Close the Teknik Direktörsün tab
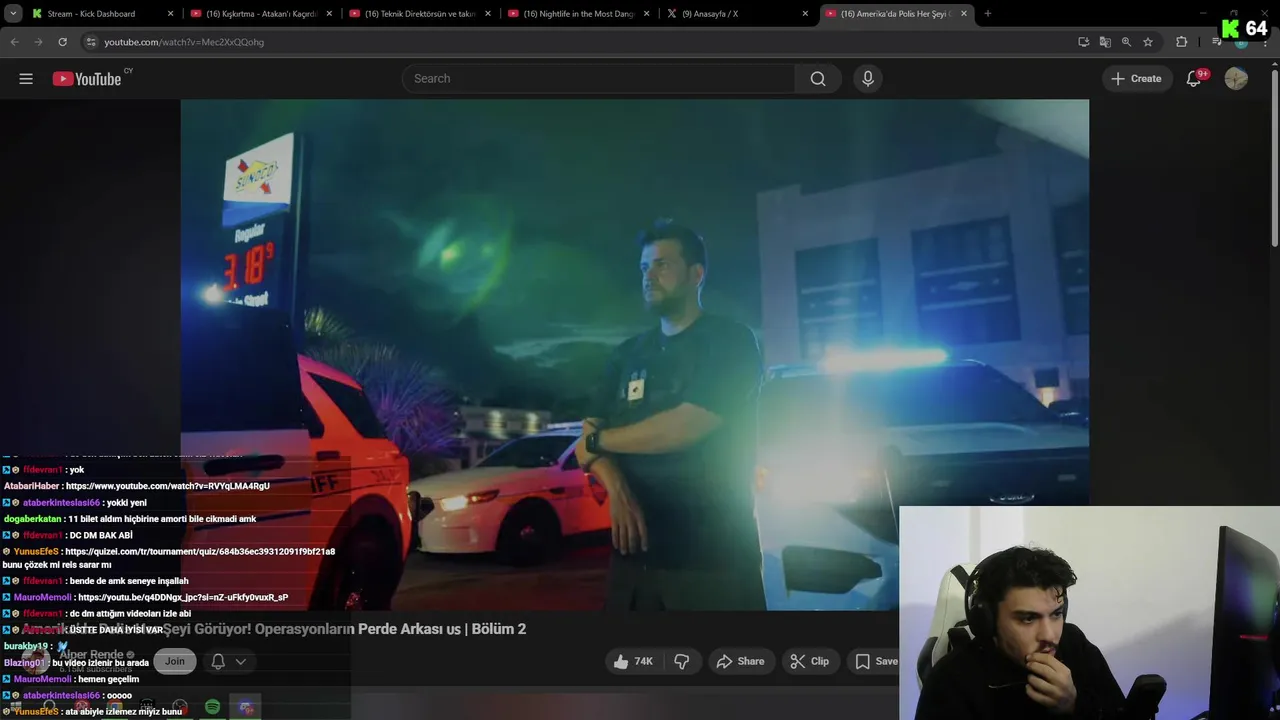The width and height of the screenshot is (1280, 720). 488,14
